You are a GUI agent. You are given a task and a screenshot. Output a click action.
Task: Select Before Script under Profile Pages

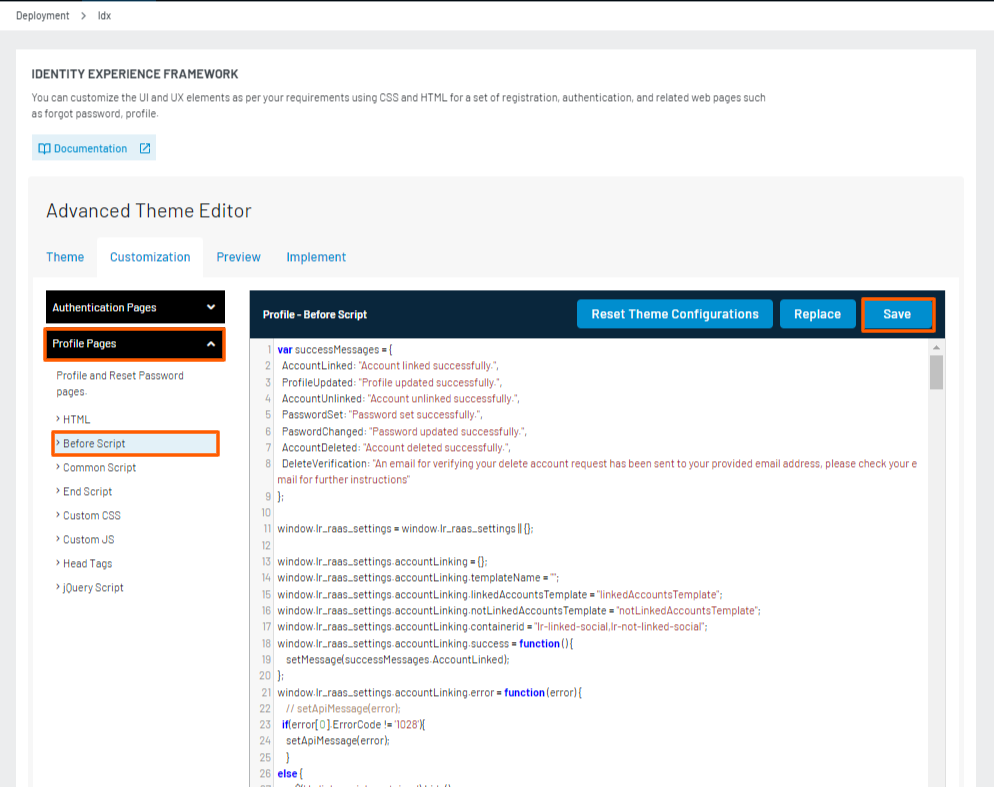pyautogui.click(x=95, y=443)
